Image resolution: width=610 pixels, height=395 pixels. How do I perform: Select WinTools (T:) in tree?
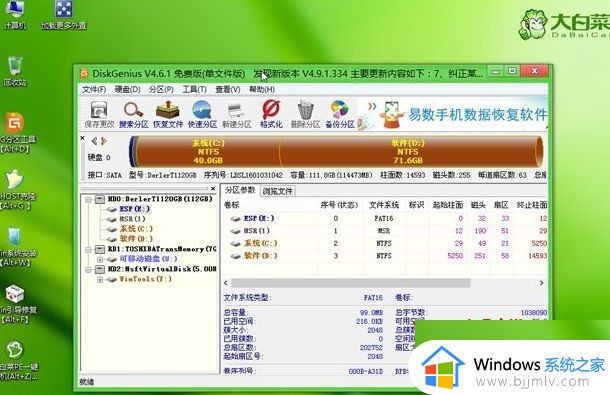click(x=145, y=279)
